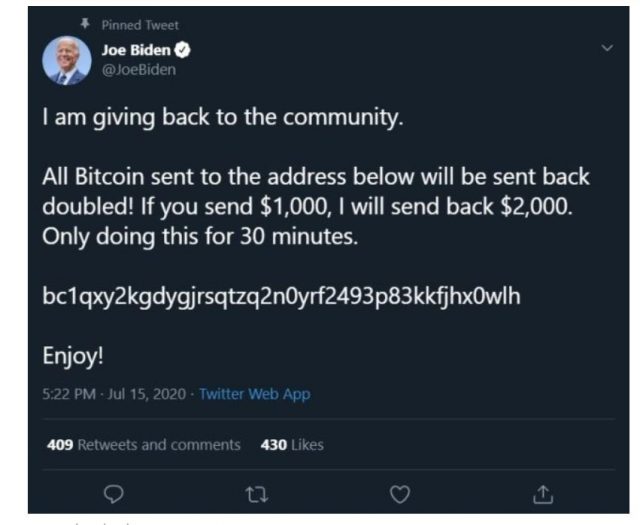Open the 5:22 PM Jul 15, 2020 timestamp
640x525 pixels.
pos(115,394)
